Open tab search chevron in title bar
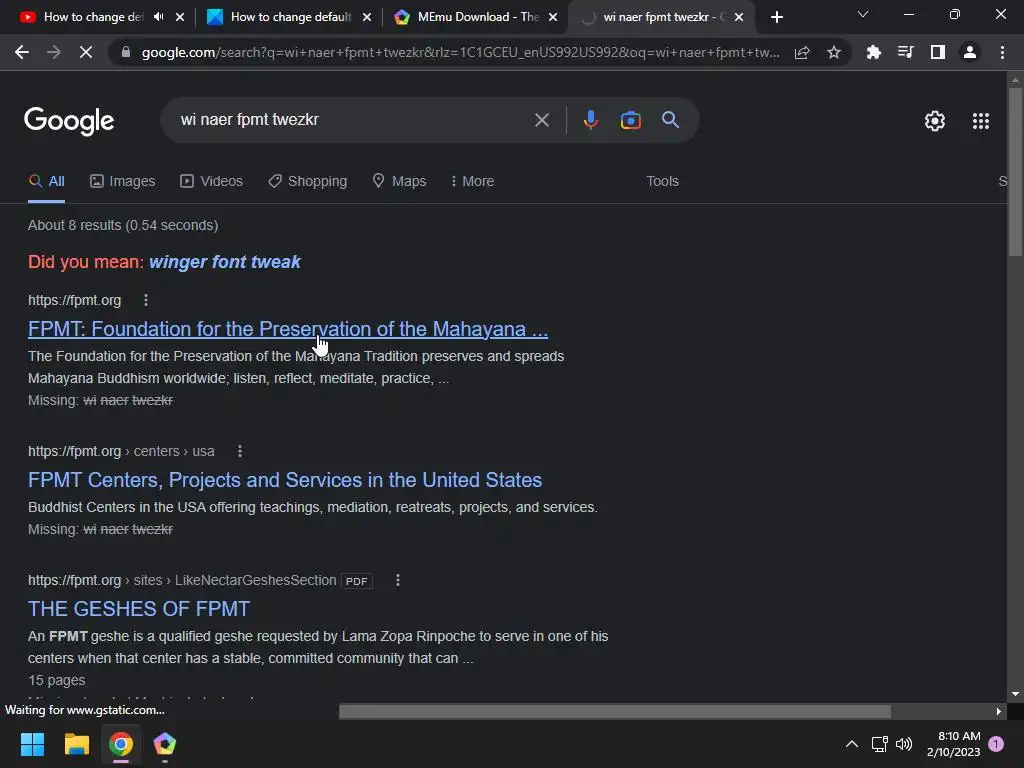Image resolution: width=1024 pixels, height=768 pixels. [863, 14]
